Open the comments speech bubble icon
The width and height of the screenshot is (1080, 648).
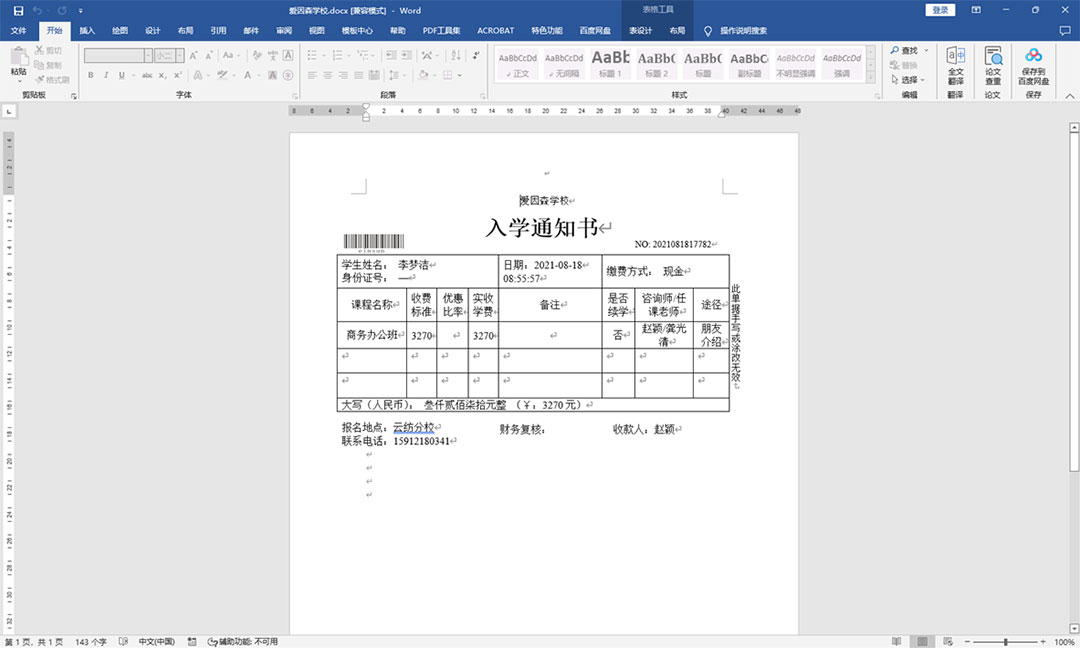(1064, 31)
